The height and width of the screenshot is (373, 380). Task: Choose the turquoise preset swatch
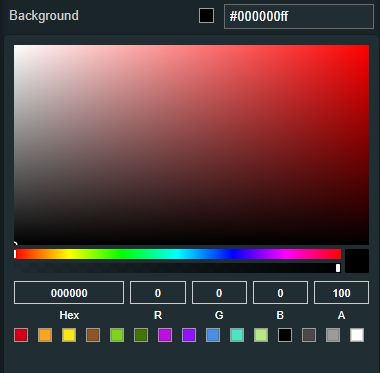coord(237,335)
